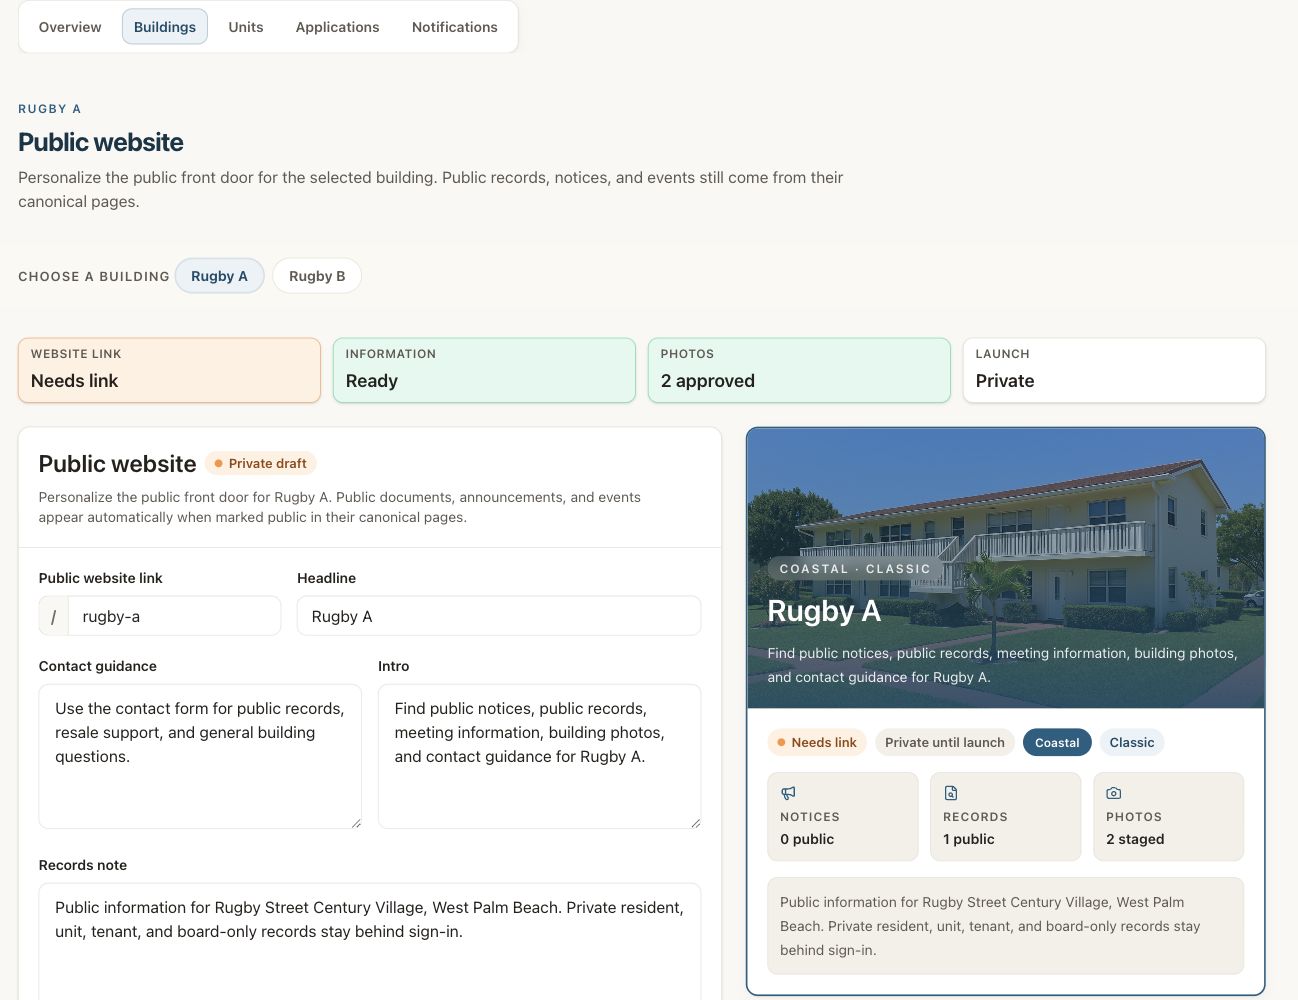The width and height of the screenshot is (1298, 1000).
Task: Open the Website Link status card
Action: pos(169,370)
